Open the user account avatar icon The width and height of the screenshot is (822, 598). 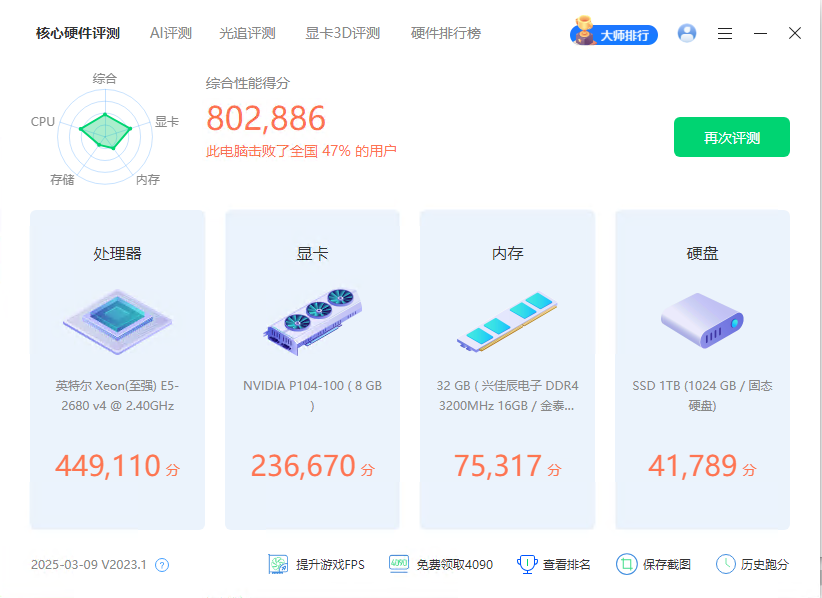[x=687, y=33]
